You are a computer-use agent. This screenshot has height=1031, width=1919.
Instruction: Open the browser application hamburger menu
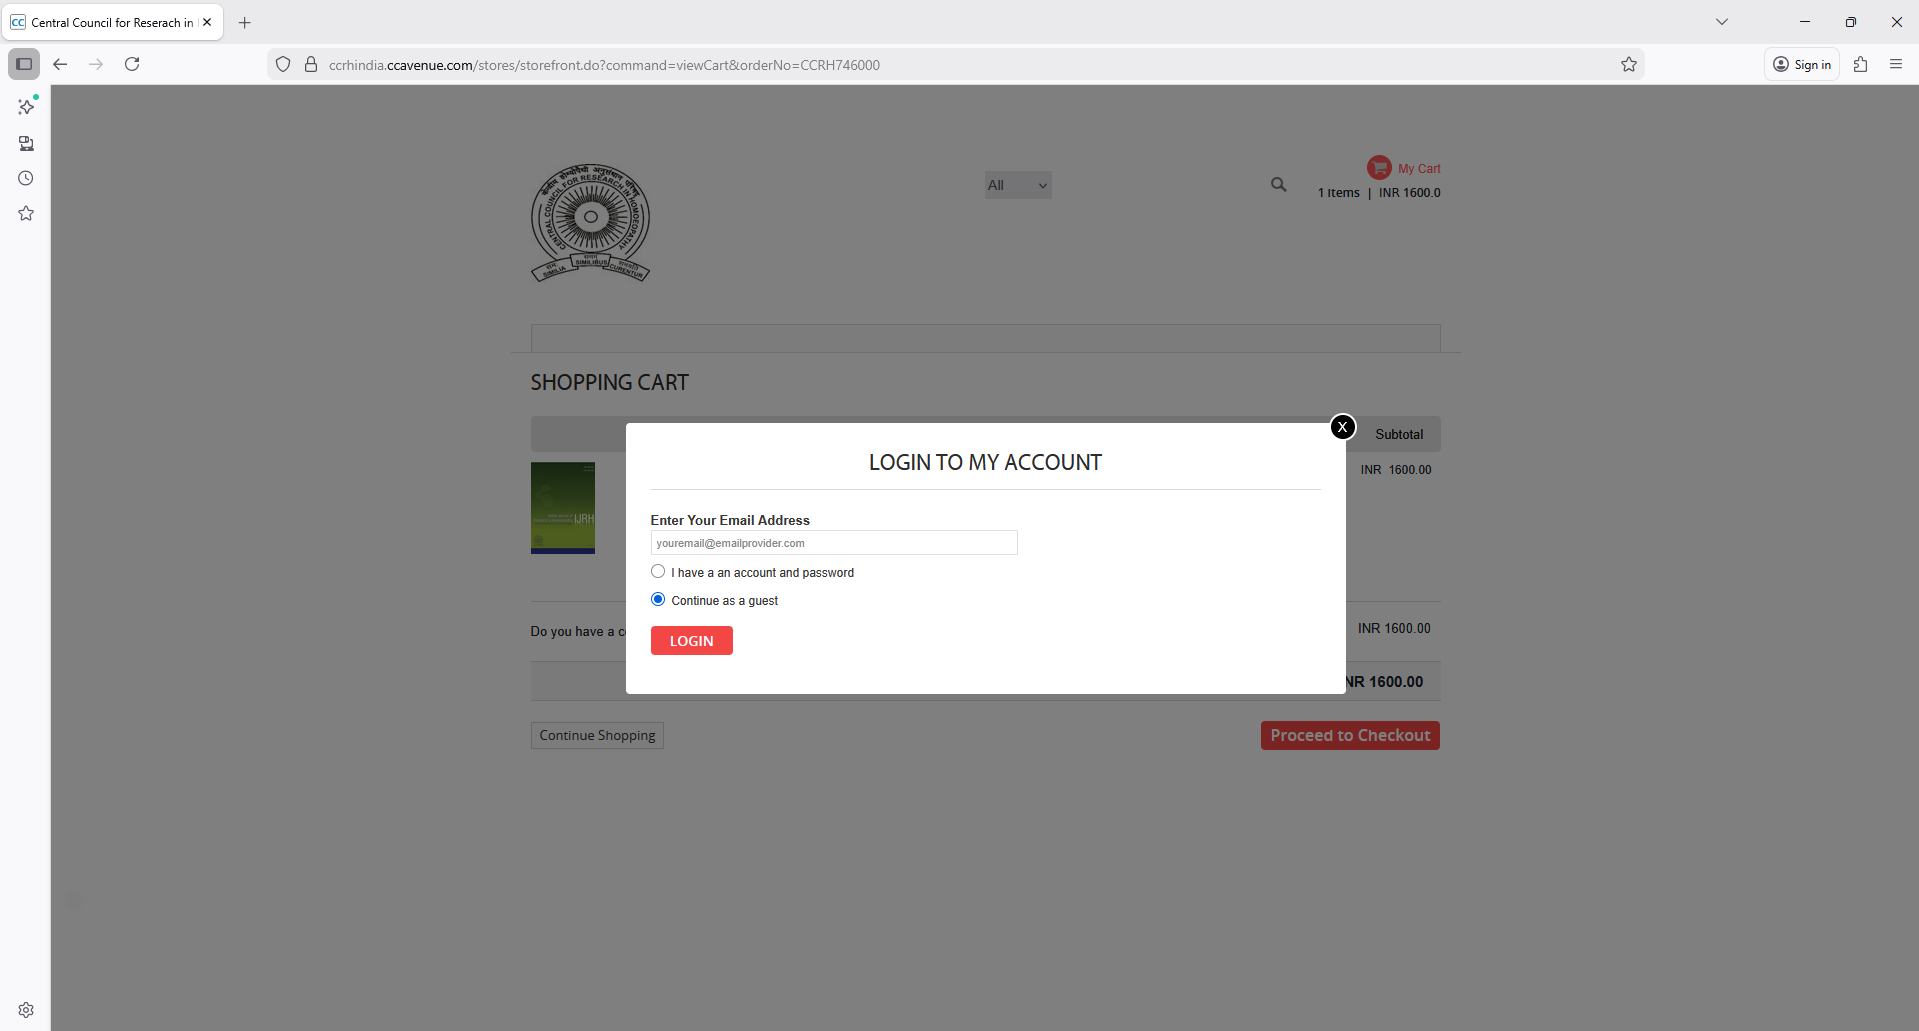(x=1895, y=64)
